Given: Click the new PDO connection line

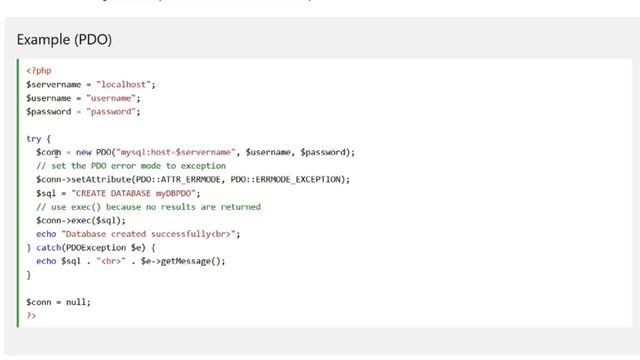Looking at the screenshot, I should point(196,152).
